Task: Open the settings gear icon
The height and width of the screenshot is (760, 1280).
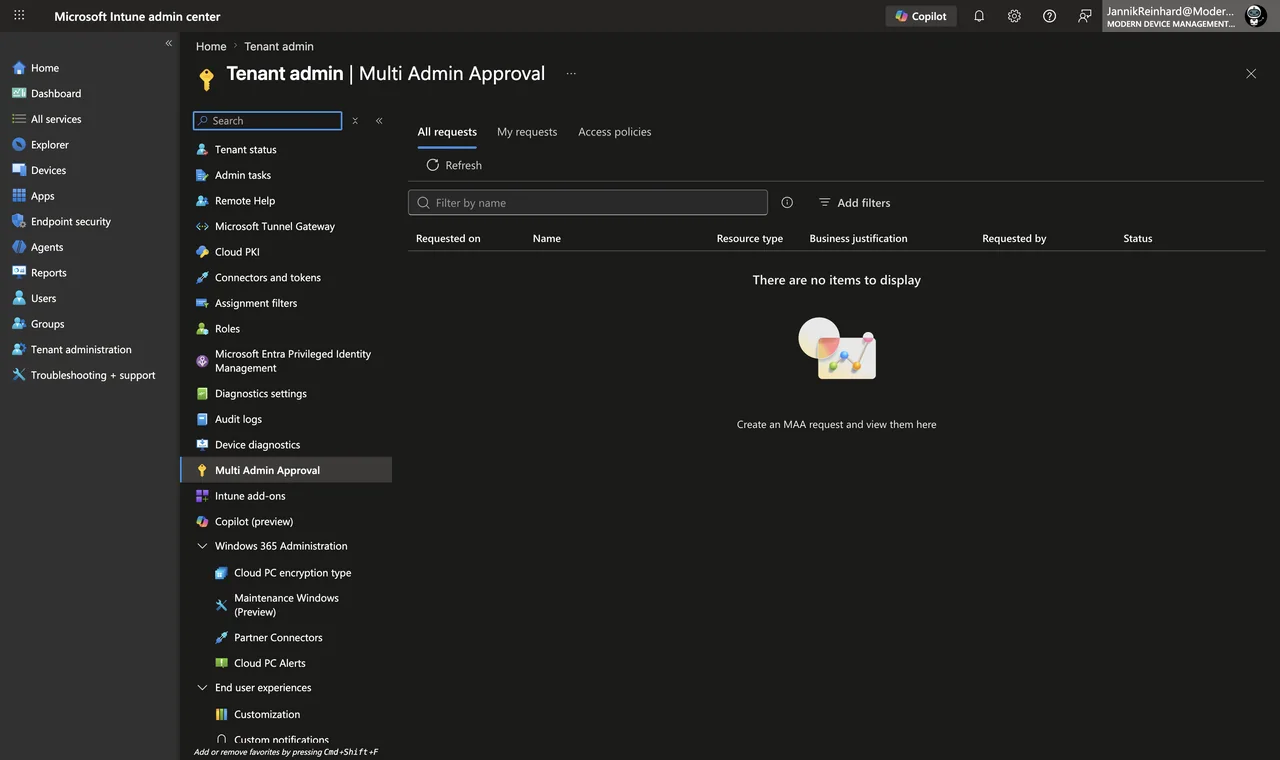Action: coord(1014,16)
